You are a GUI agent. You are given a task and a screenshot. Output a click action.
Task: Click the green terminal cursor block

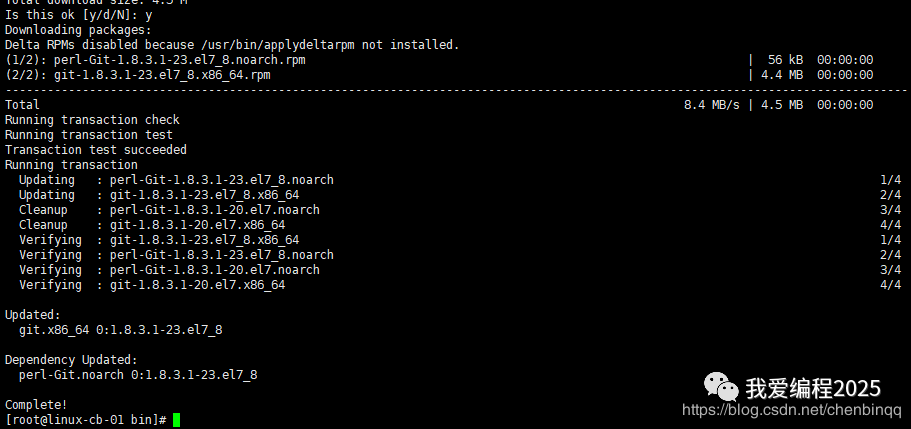point(177,420)
